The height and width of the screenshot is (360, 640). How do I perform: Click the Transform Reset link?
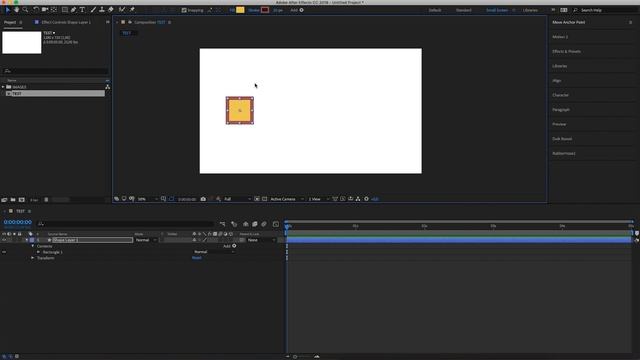[197, 258]
